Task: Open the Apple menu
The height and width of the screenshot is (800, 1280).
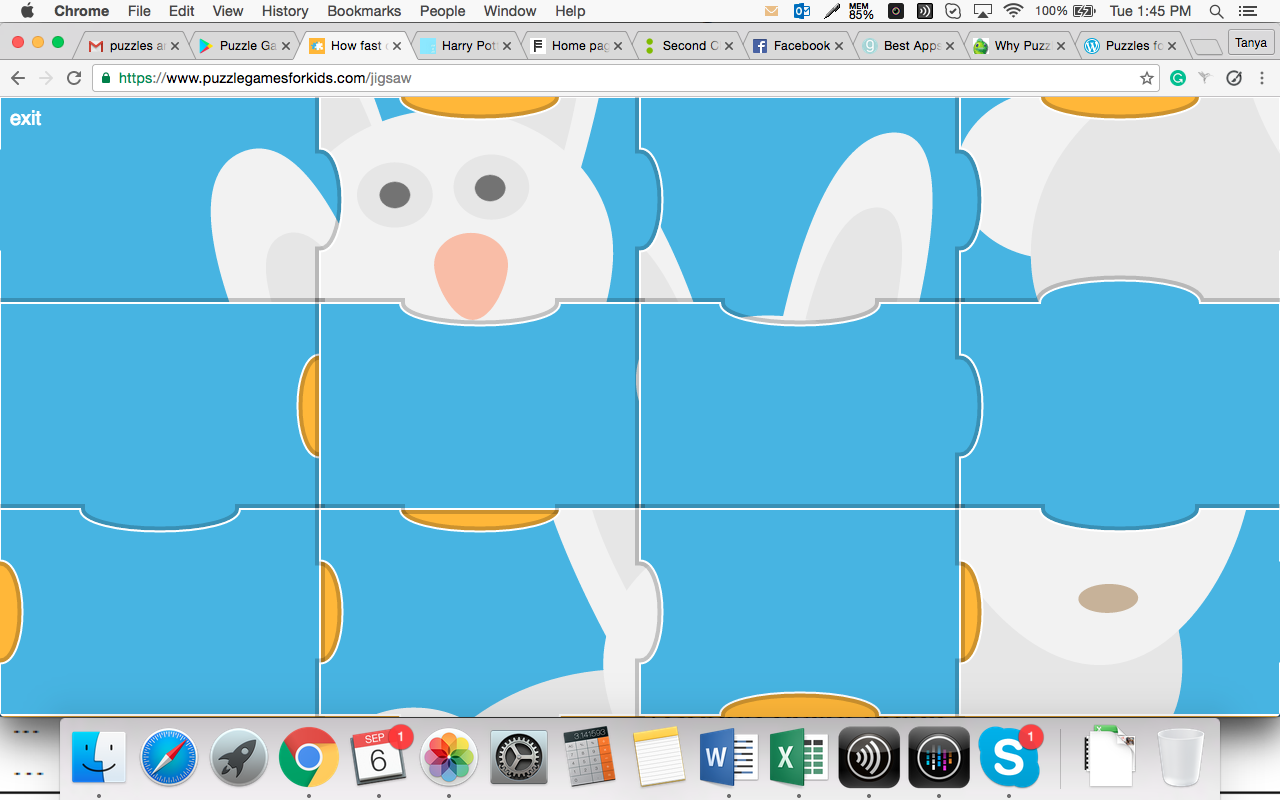Action: coord(27,11)
